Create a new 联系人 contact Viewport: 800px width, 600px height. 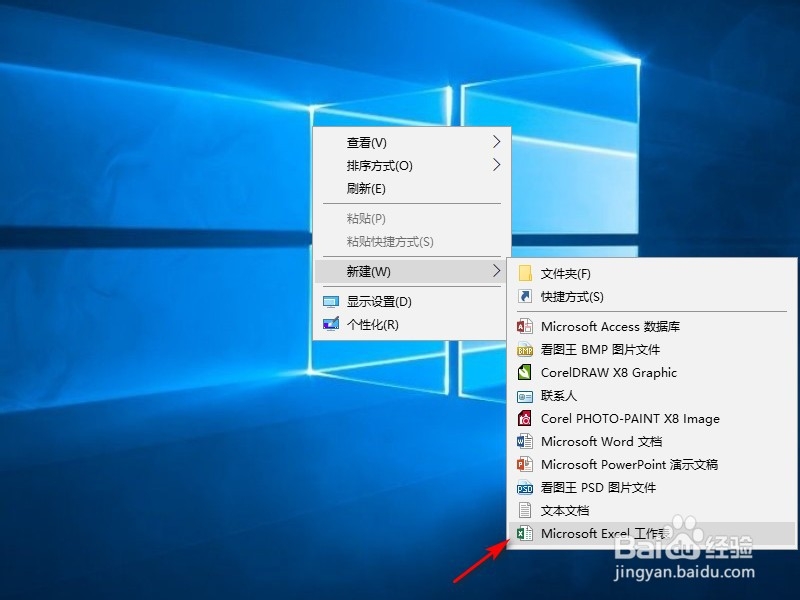coord(652,395)
